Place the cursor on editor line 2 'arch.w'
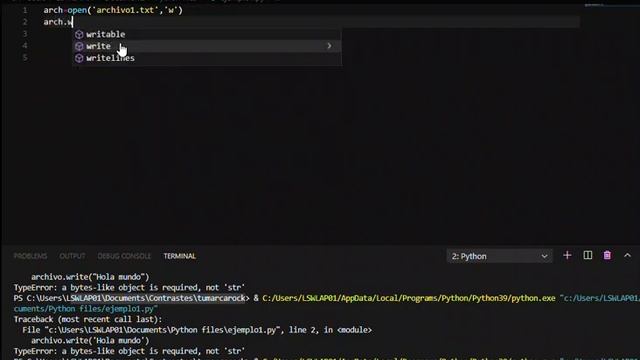This screenshot has height=360, width=640. (58, 22)
